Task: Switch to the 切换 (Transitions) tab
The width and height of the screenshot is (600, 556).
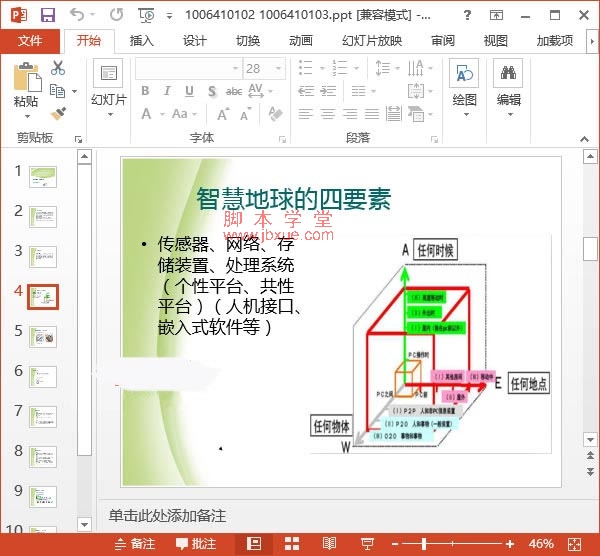Action: 248,41
